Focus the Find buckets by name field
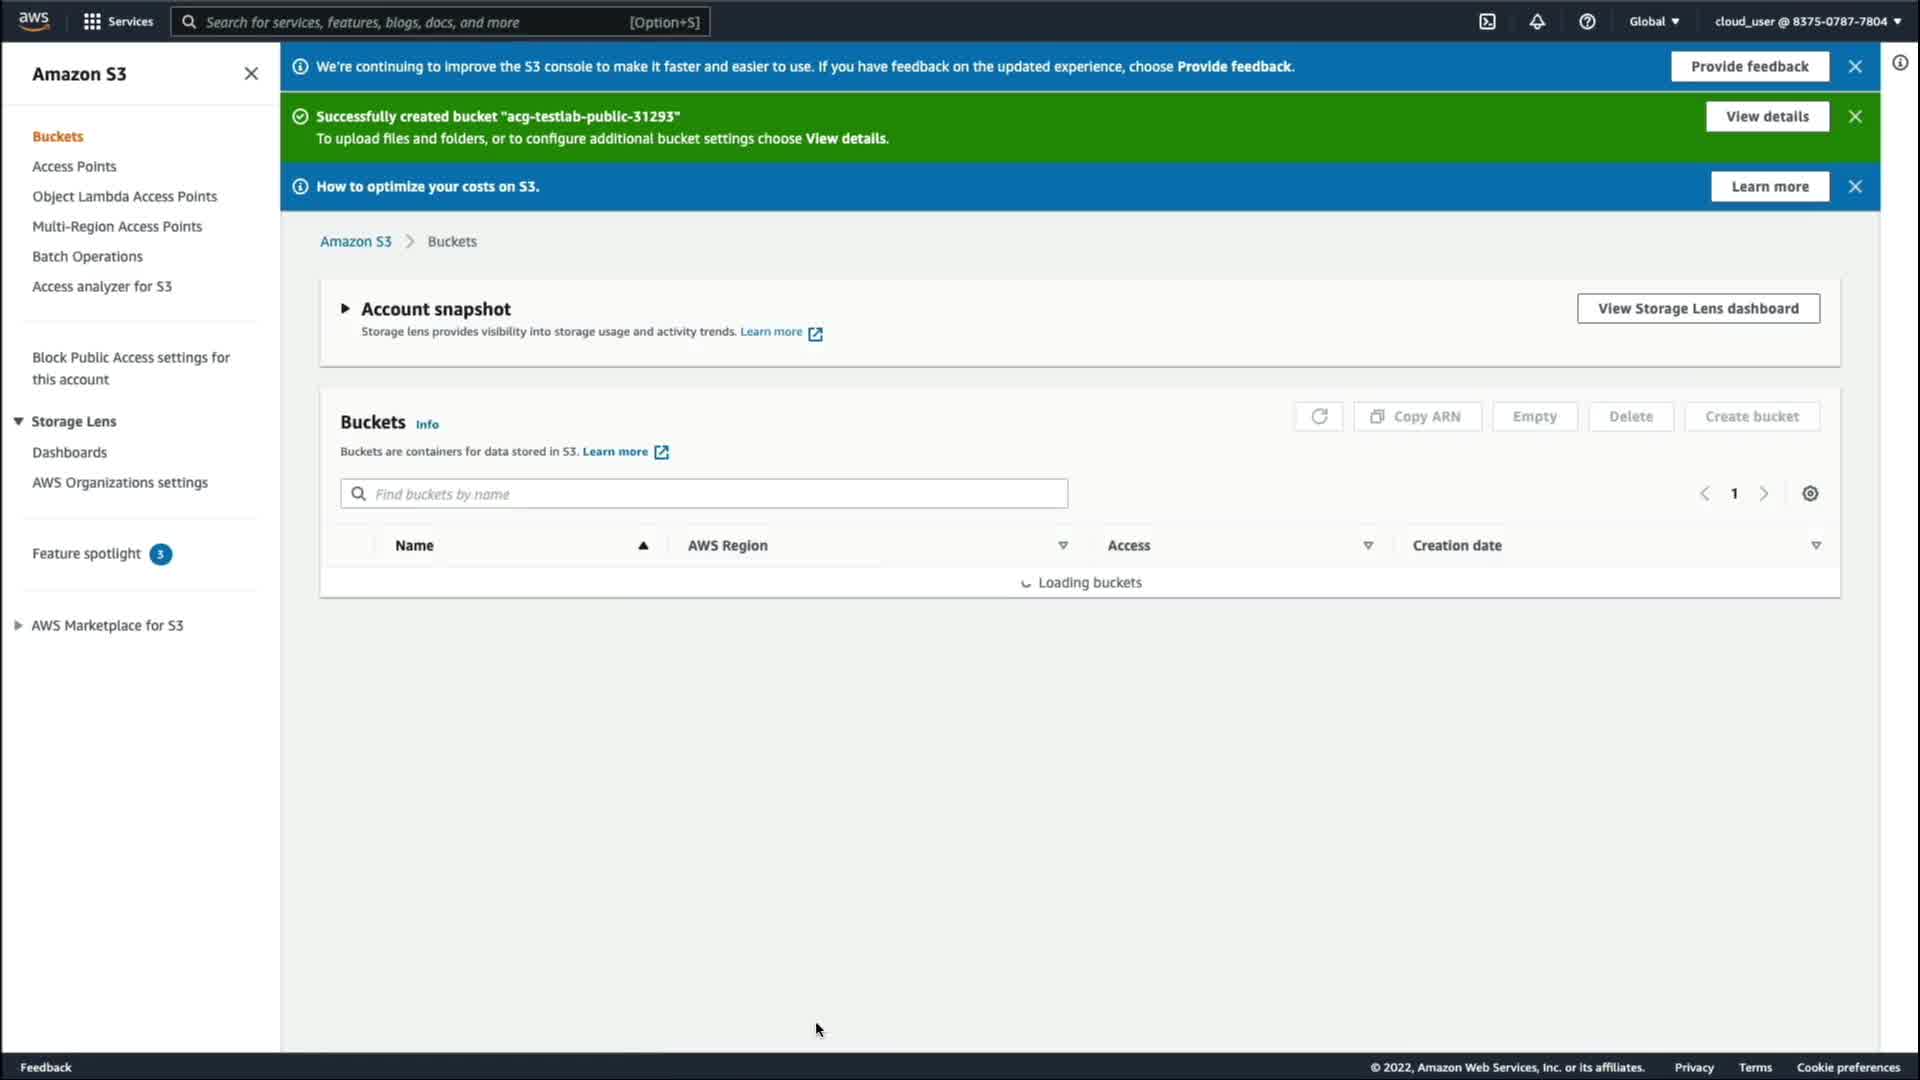 tap(704, 493)
